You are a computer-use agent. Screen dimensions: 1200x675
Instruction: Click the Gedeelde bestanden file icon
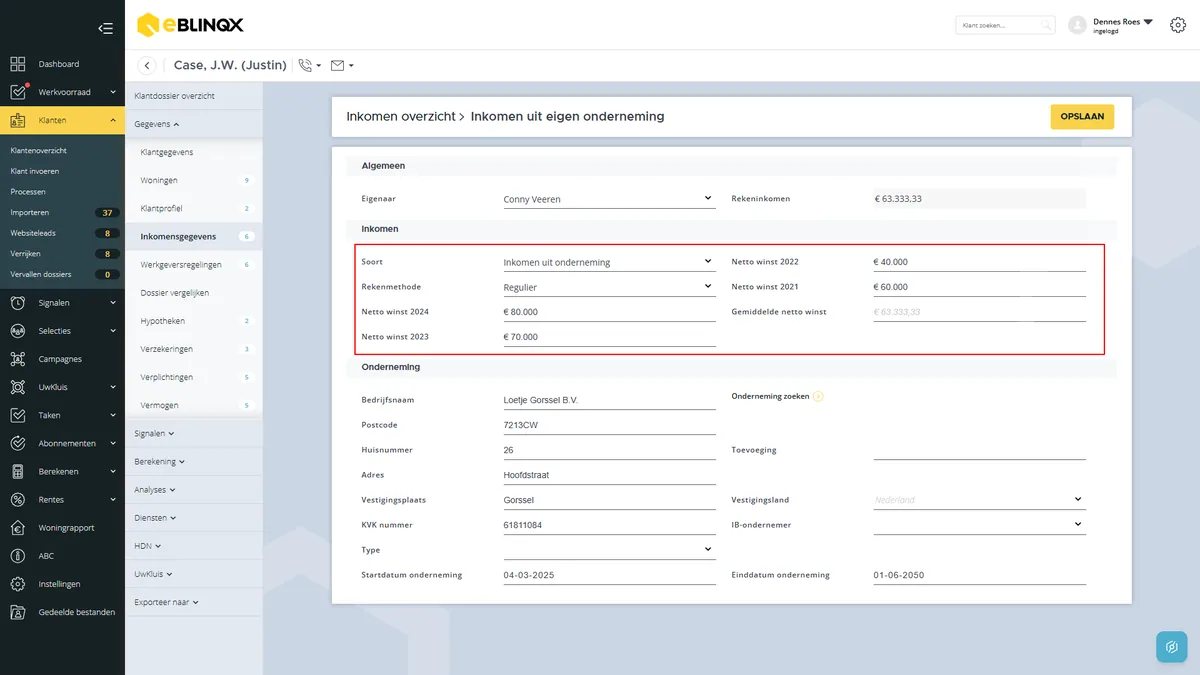coord(18,612)
